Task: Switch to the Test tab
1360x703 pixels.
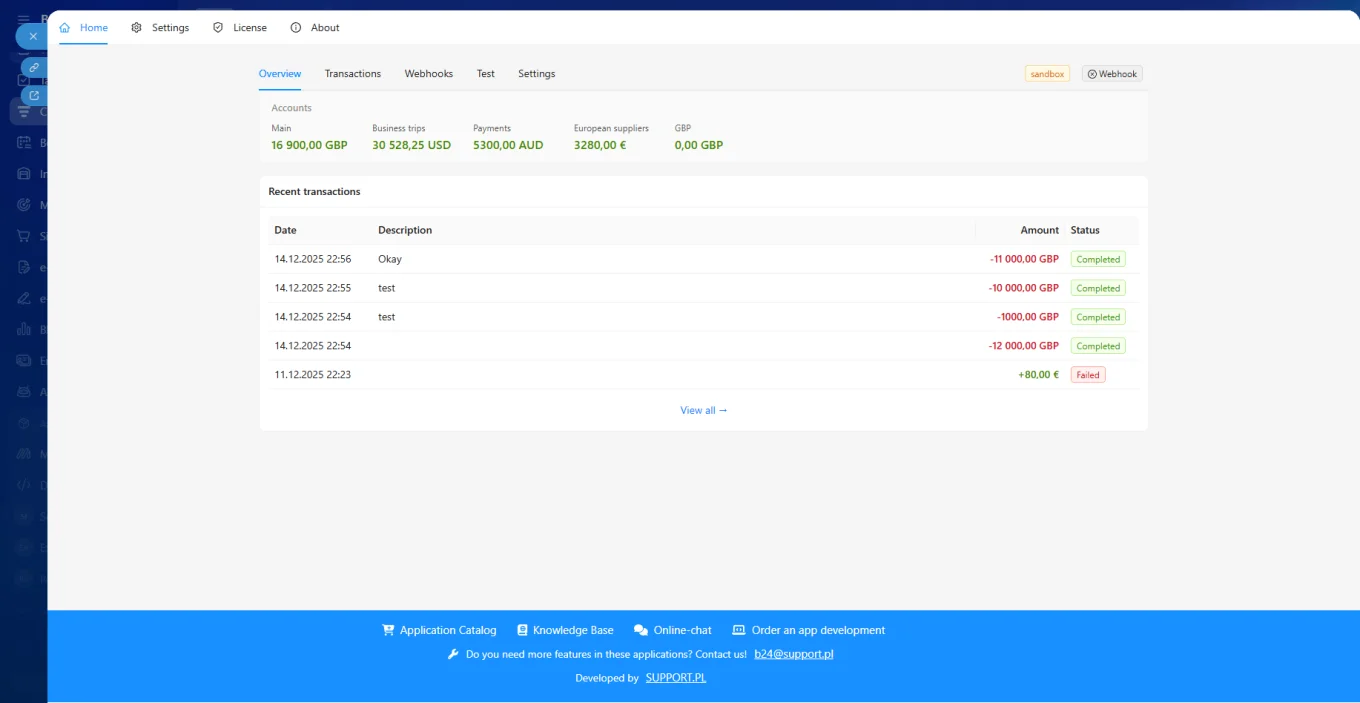Action: click(485, 73)
